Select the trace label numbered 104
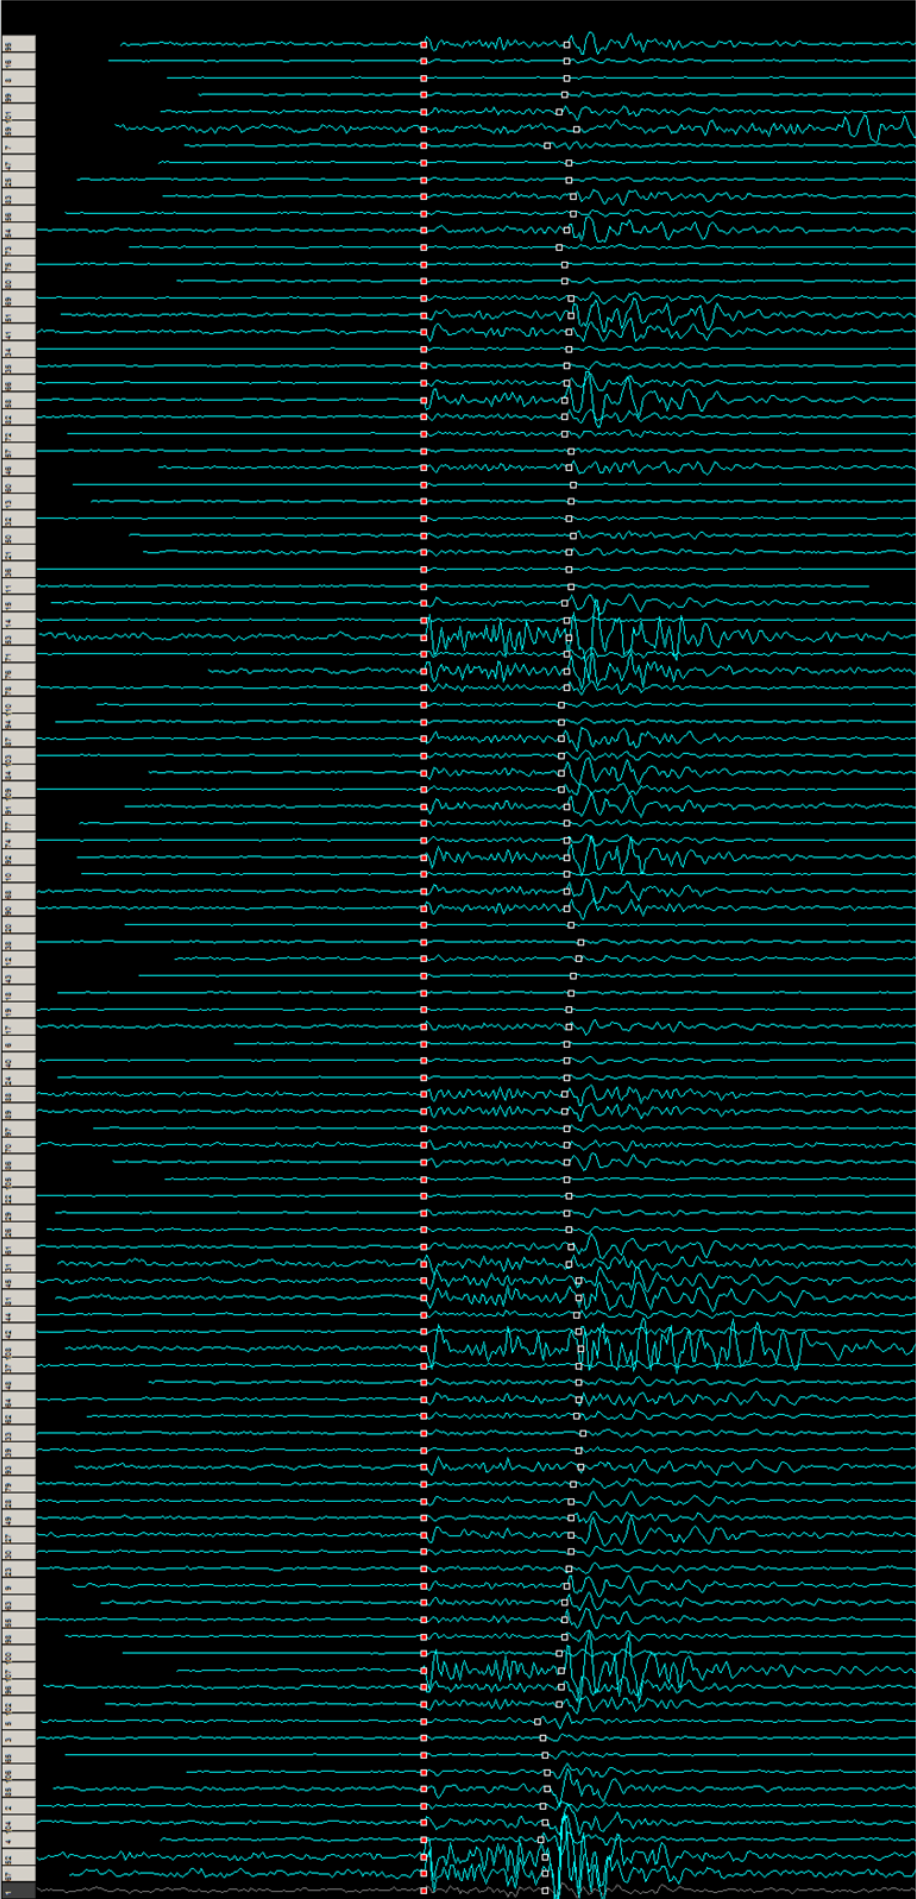Image resolution: width=916 pixels, height=1899 pixels. (x=18, y=1823)
